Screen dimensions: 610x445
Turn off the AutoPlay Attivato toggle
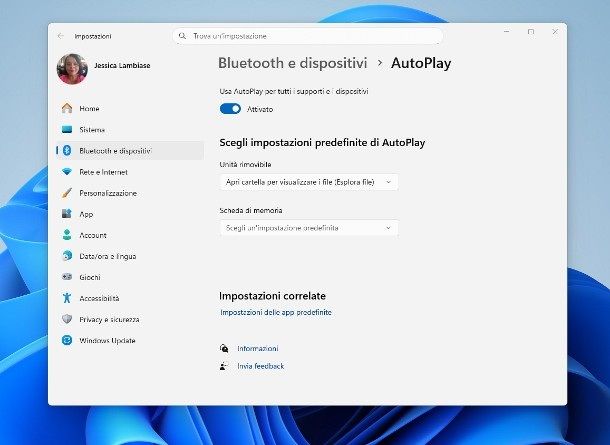coord(230,109)
